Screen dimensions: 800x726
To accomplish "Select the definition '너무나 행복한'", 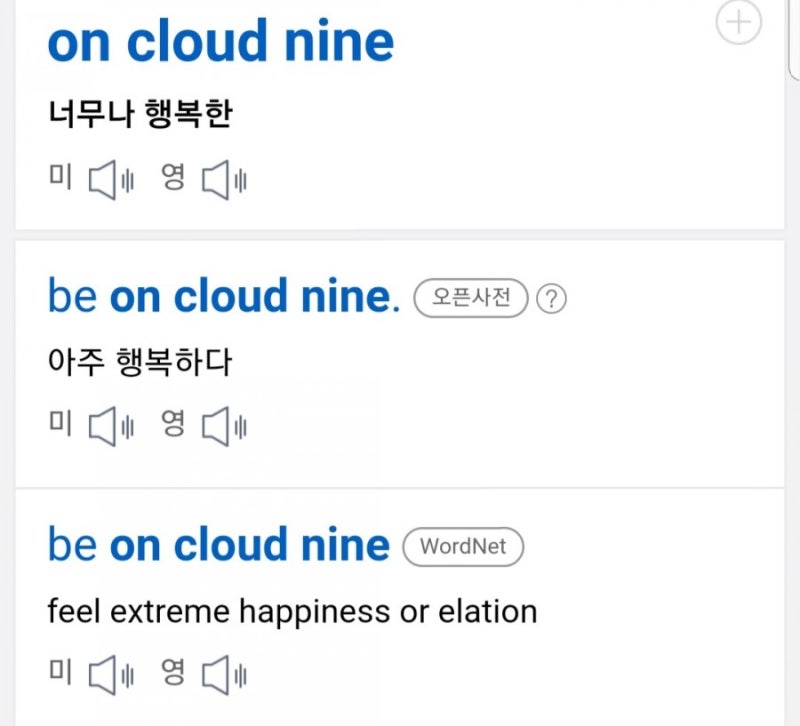I will 140,113.
